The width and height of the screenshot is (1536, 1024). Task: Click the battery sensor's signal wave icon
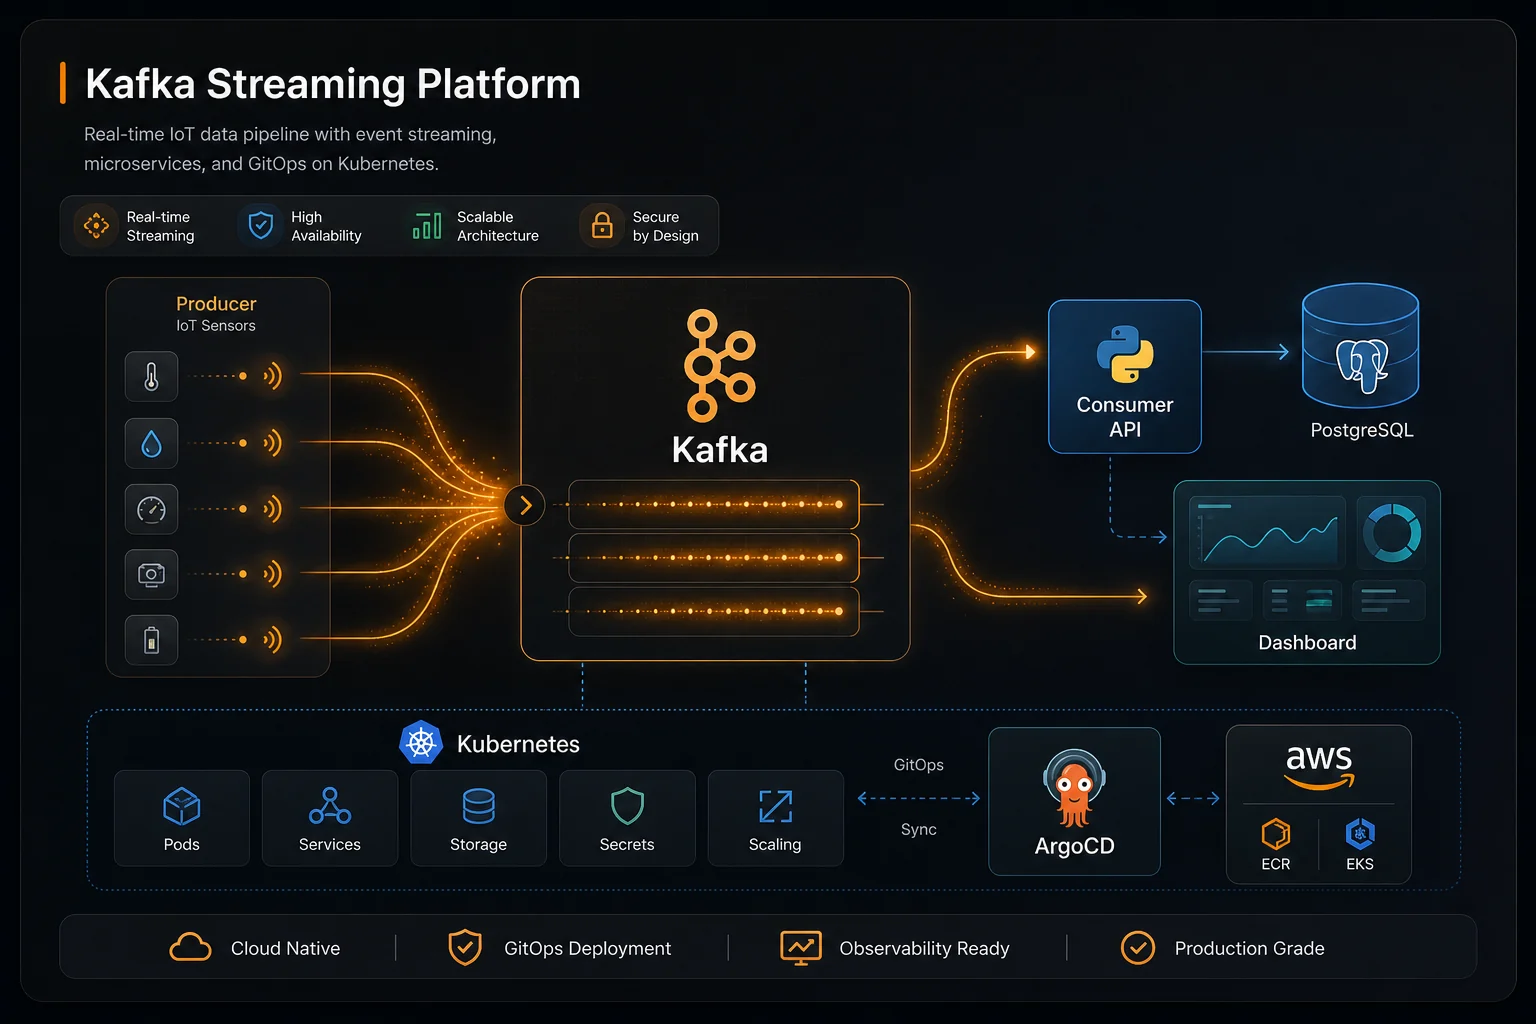273,640
